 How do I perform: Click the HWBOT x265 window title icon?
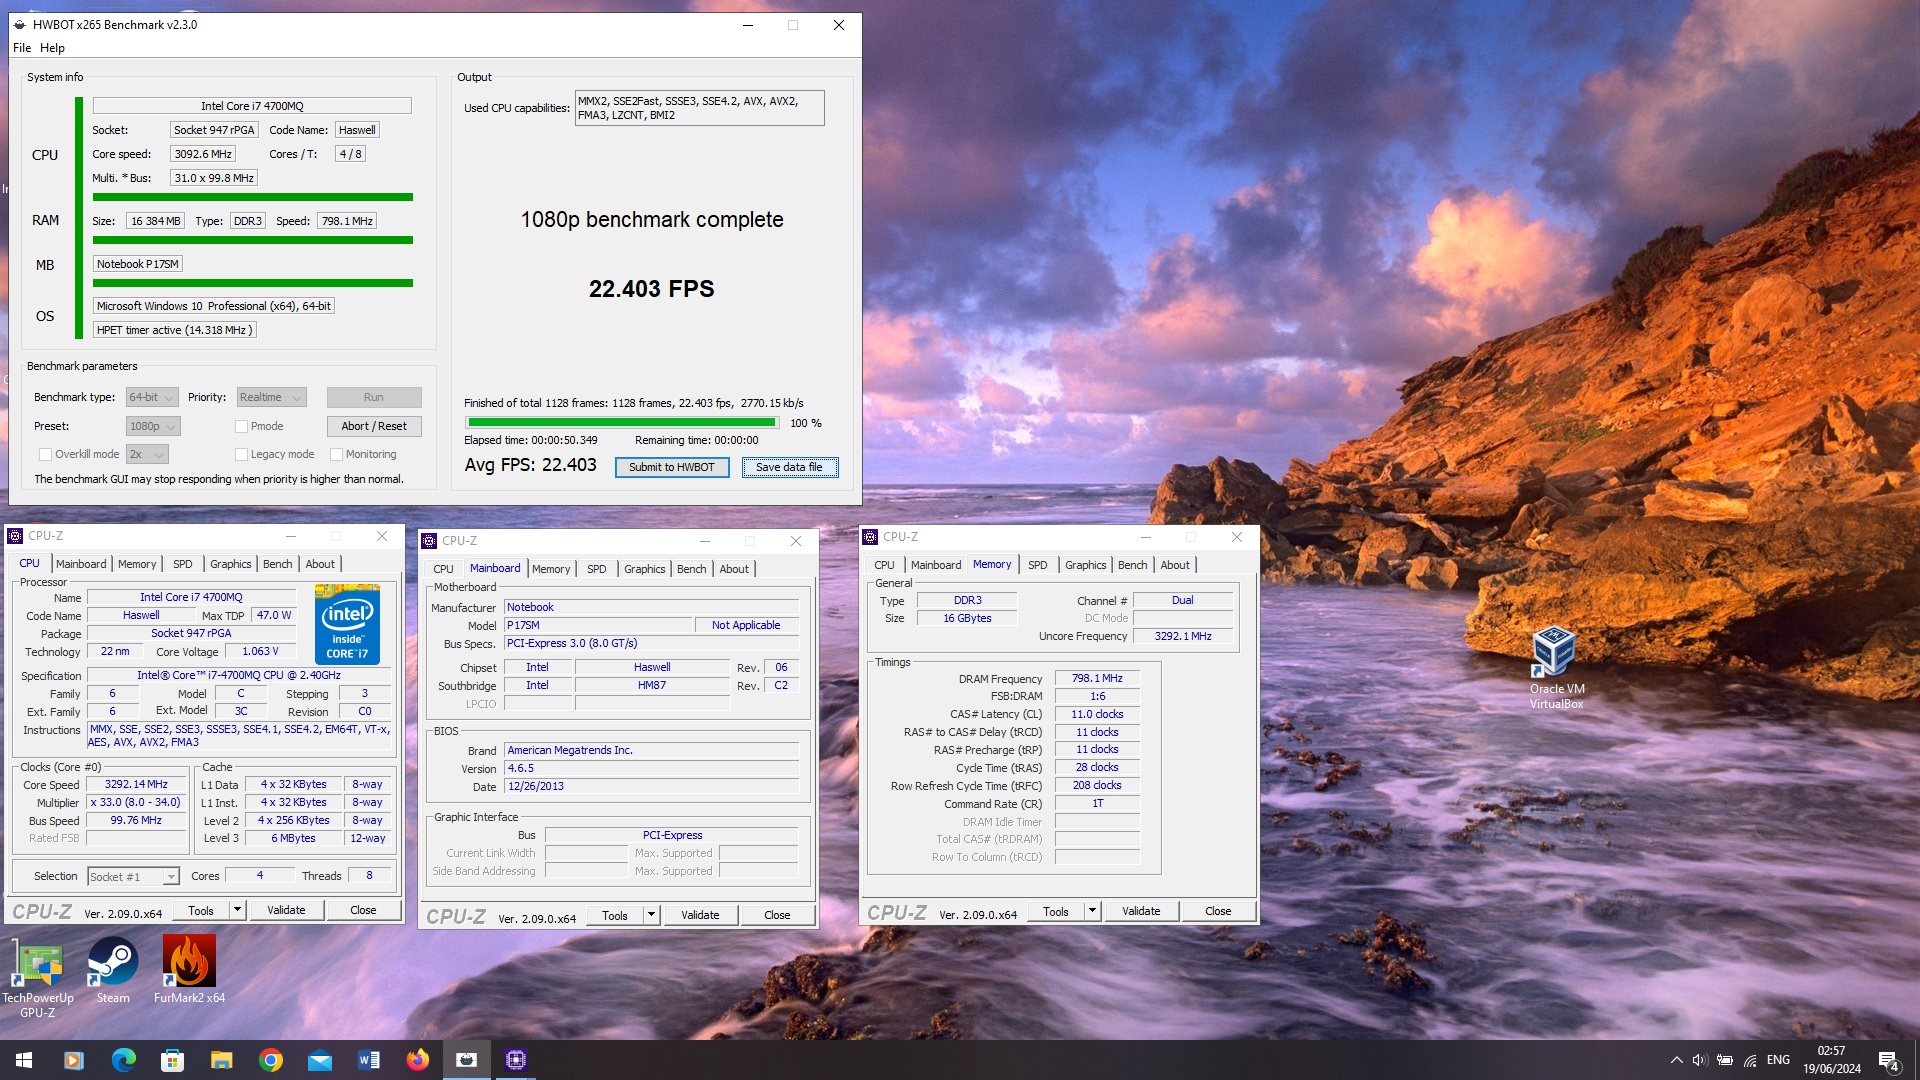pos(20,25)
